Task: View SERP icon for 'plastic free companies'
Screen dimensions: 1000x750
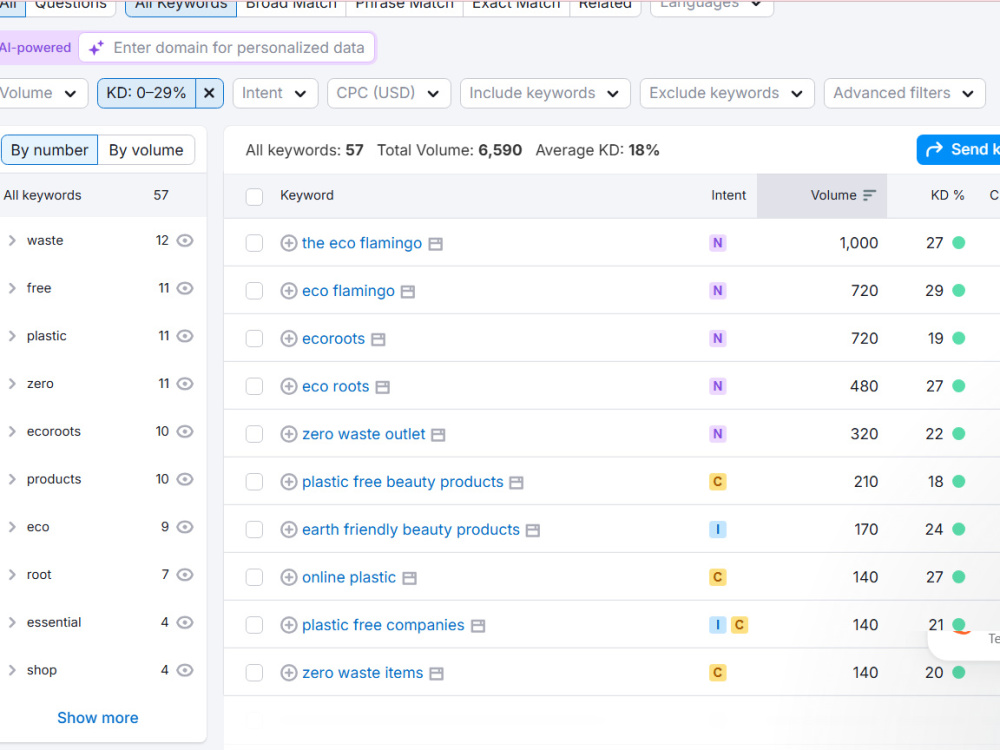Action: click(x=478, y=626)
